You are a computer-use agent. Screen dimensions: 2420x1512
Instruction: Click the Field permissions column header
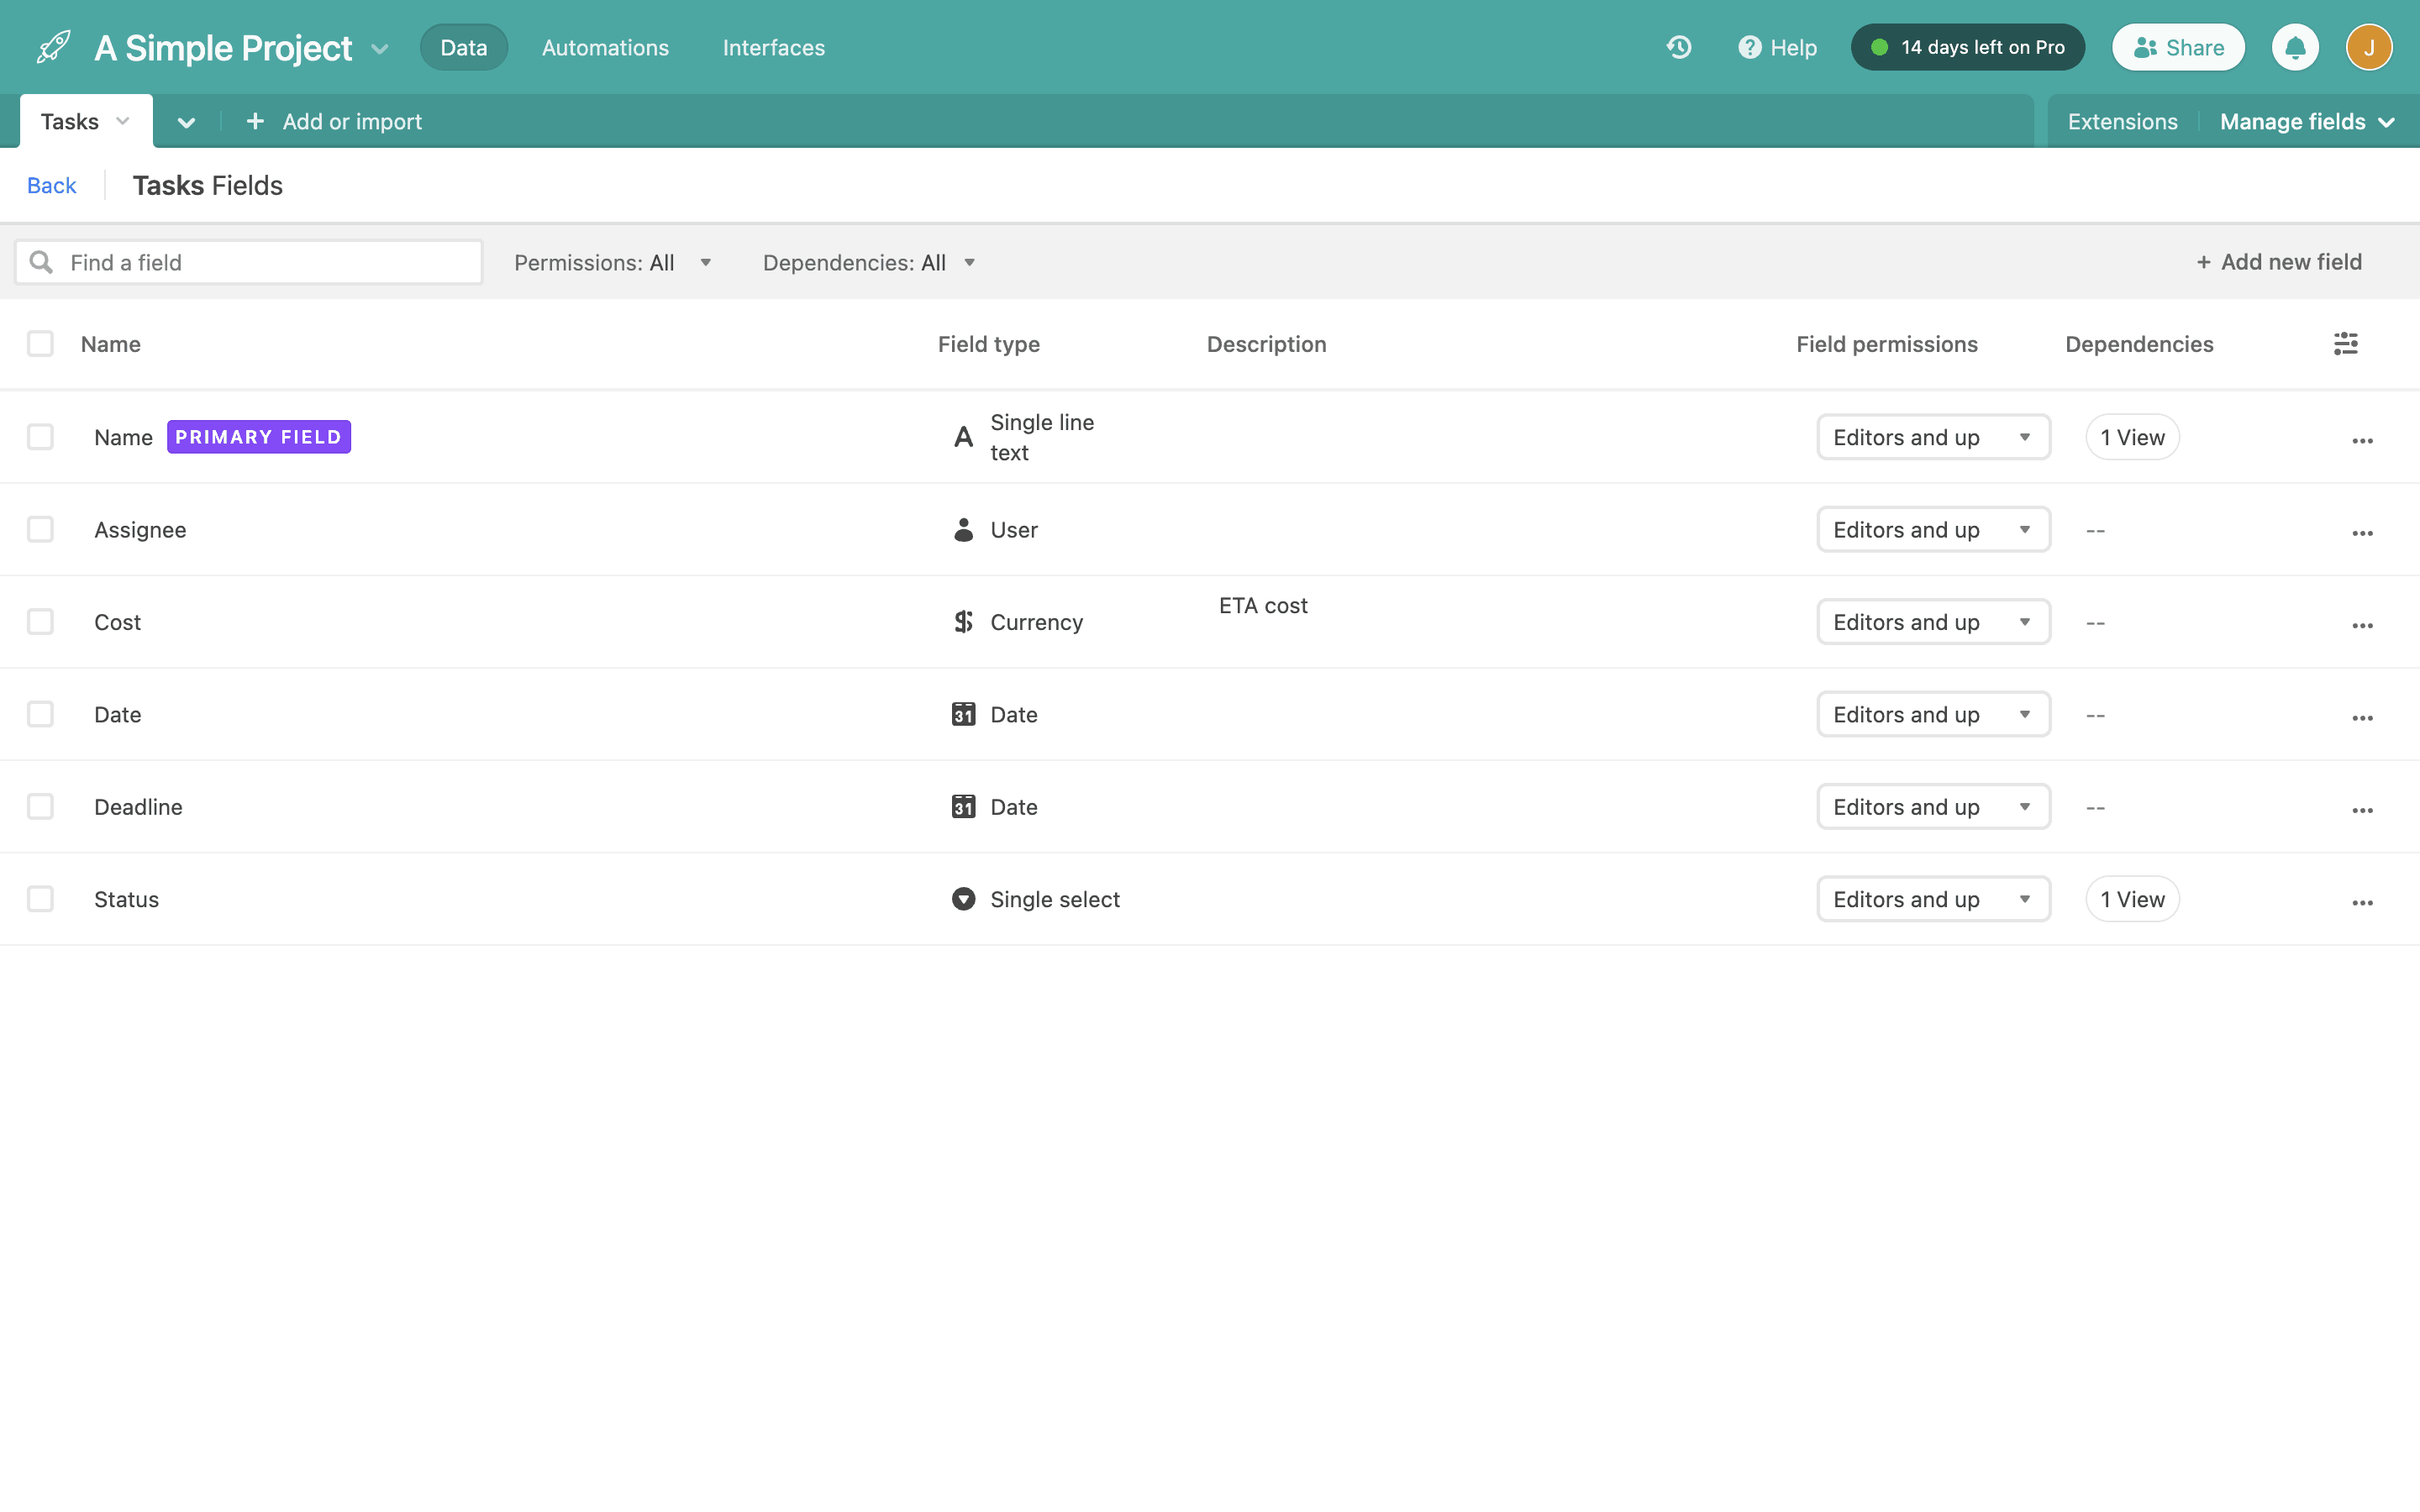1886,344
